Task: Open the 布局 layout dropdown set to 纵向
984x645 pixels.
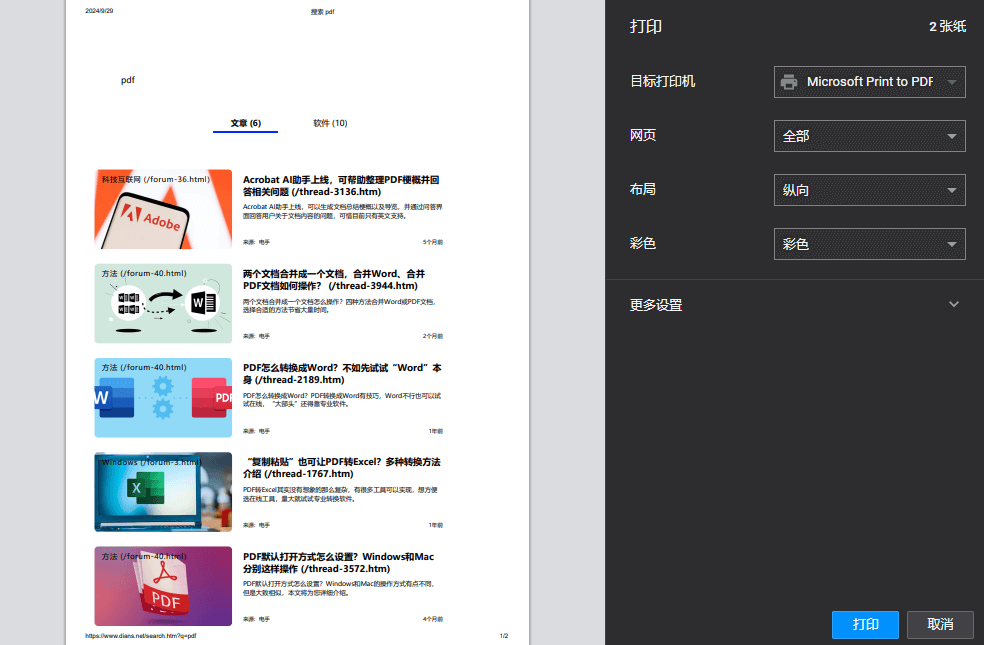Action: 869,189
